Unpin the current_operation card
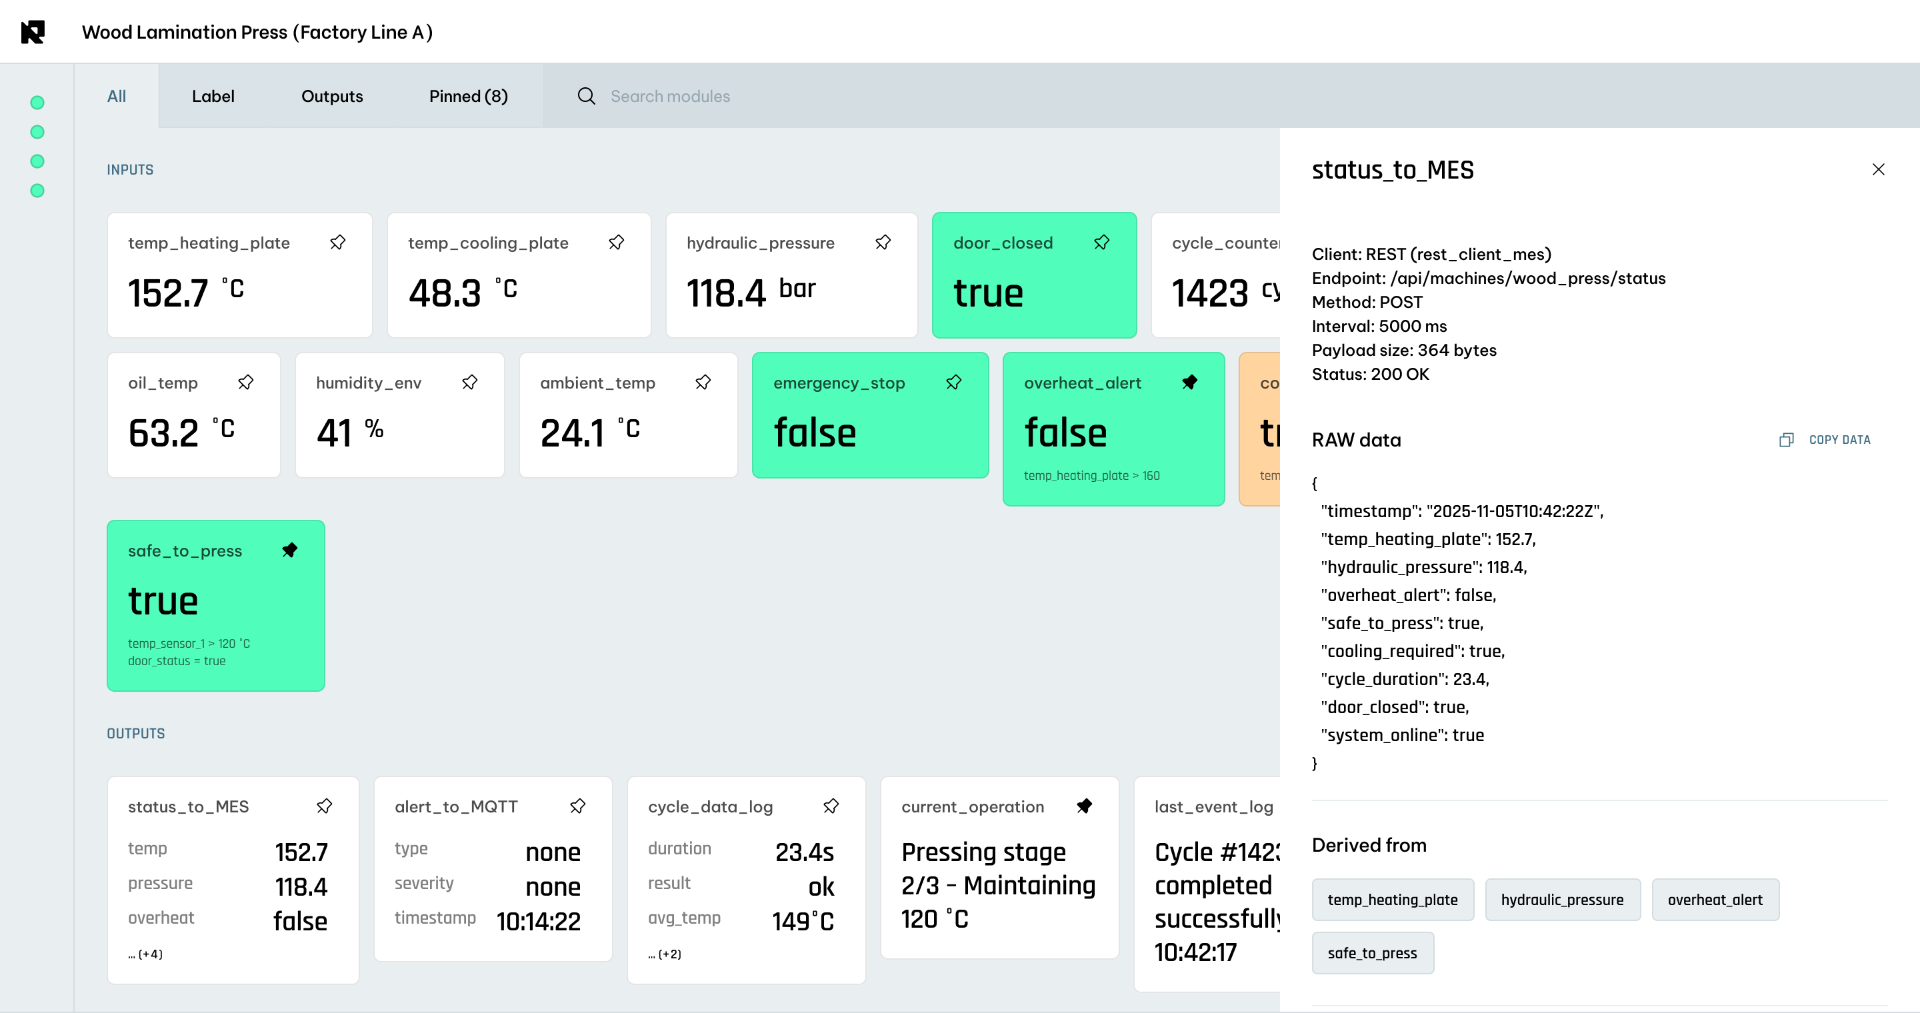Screen dimensions: 1920x1013 click(x=1084, y=807)
